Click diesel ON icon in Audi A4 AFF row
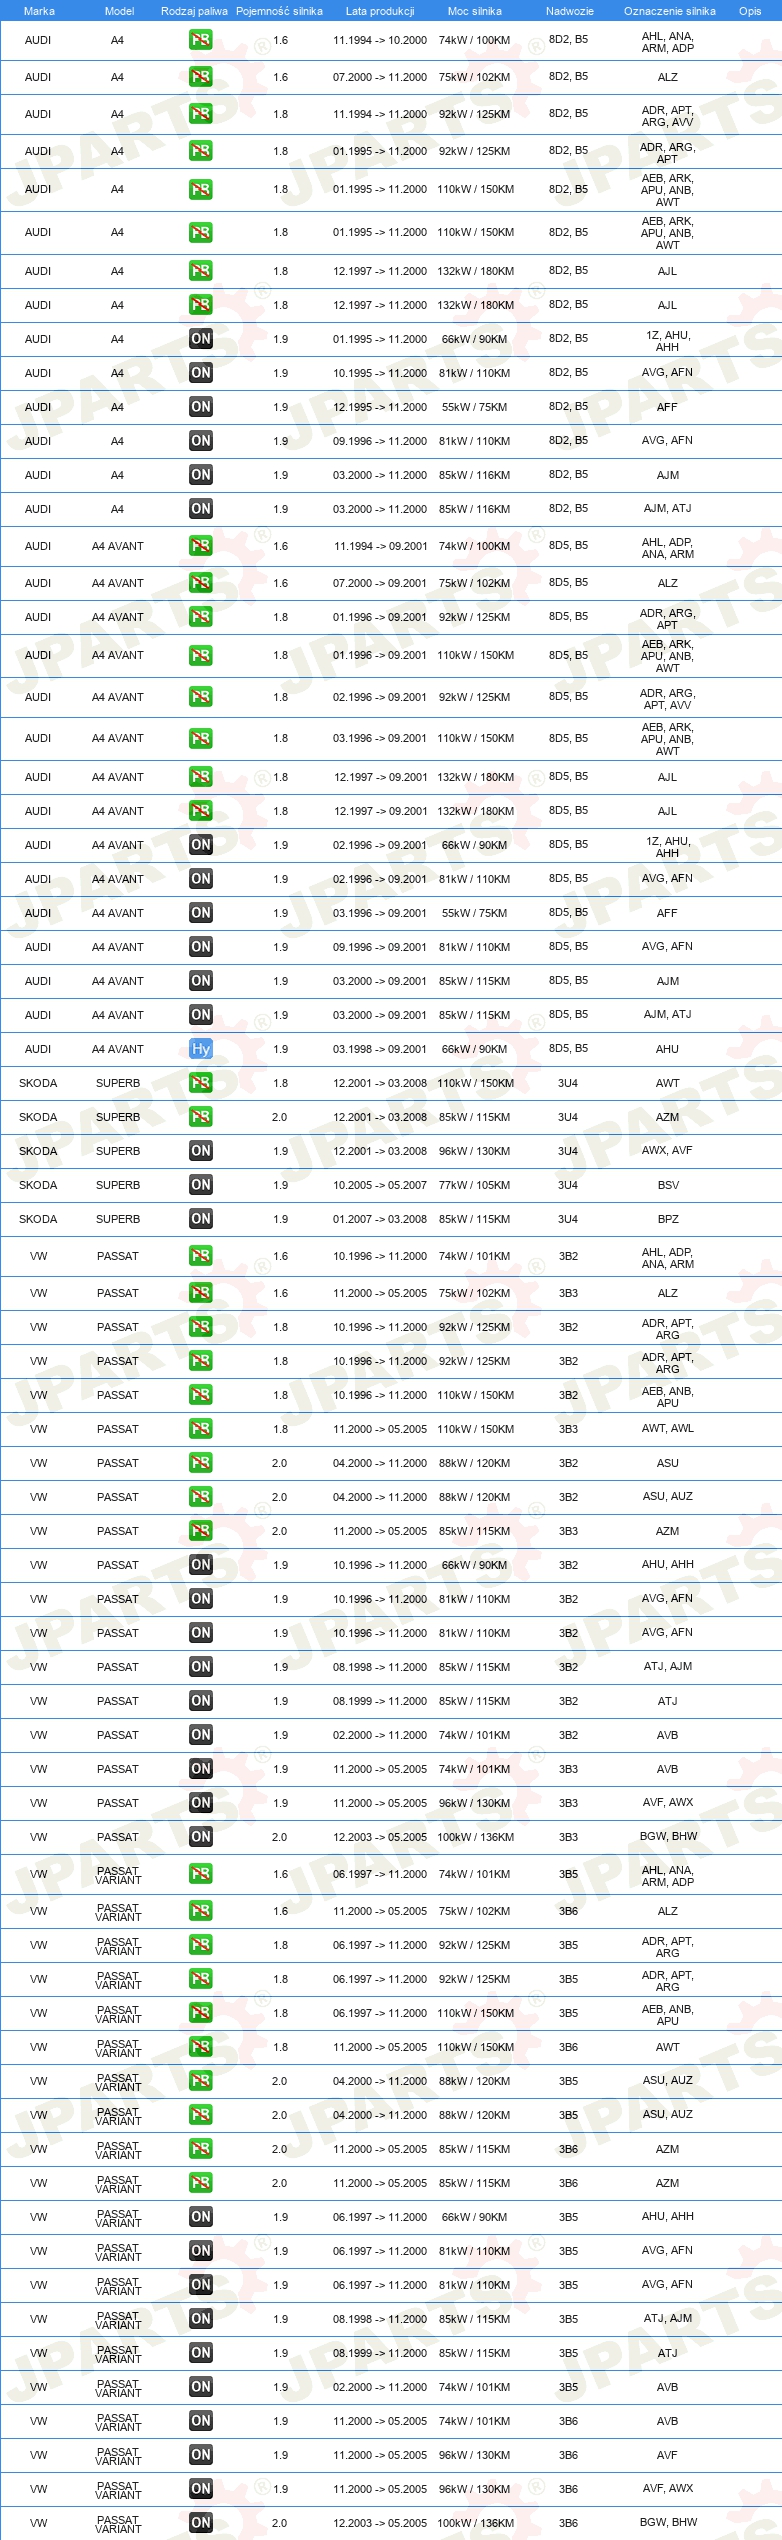This screenshot has width=782, height=2540. tap(201, 407)
